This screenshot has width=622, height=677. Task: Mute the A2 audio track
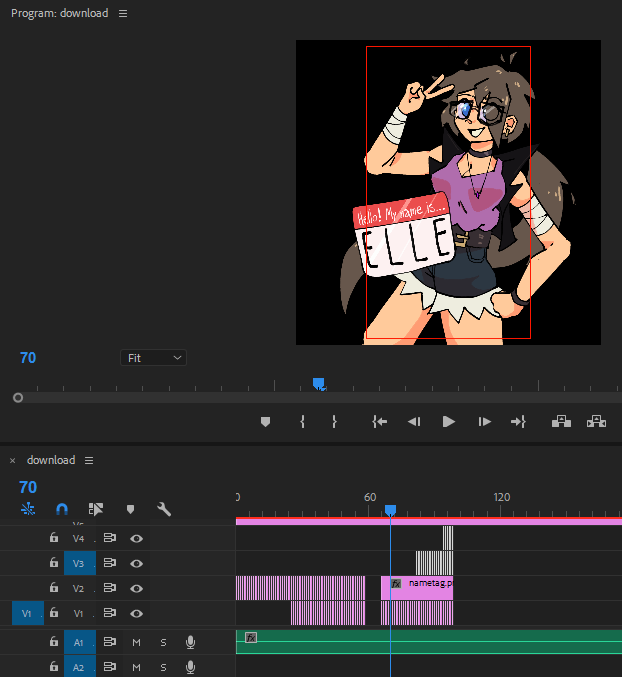[136, 668]
